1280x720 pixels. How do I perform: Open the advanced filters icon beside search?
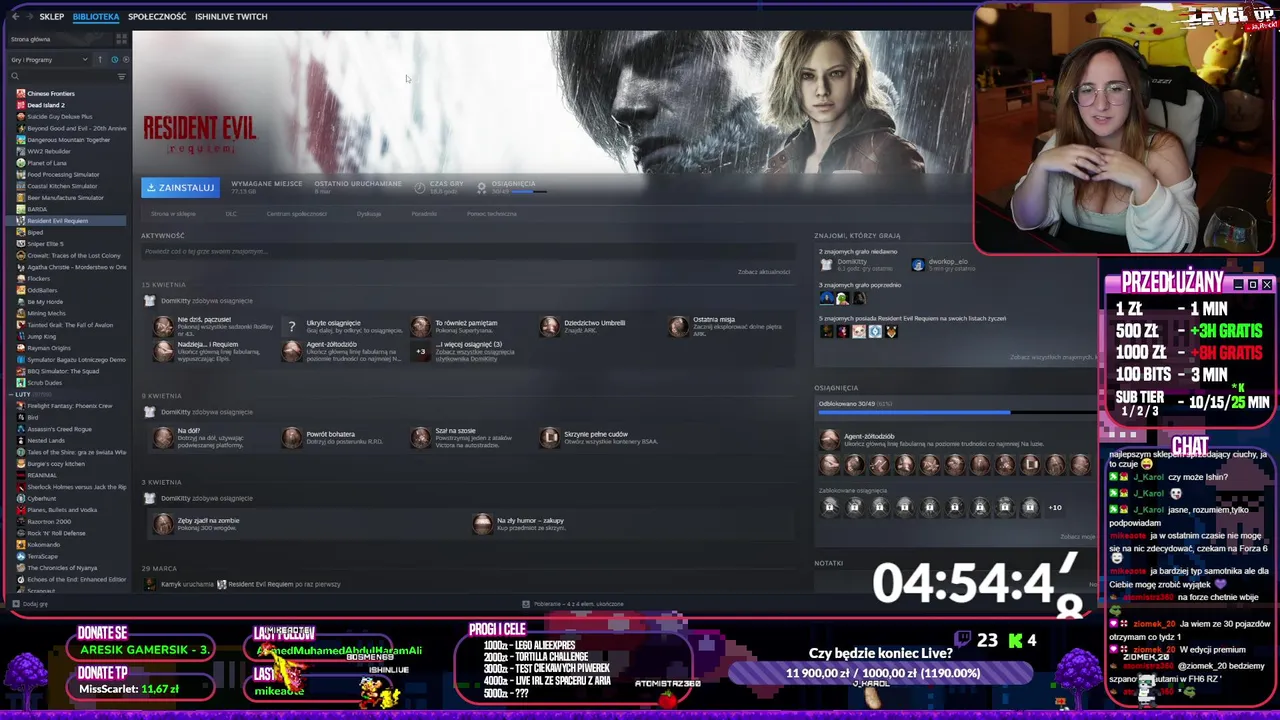coord(122,76)
